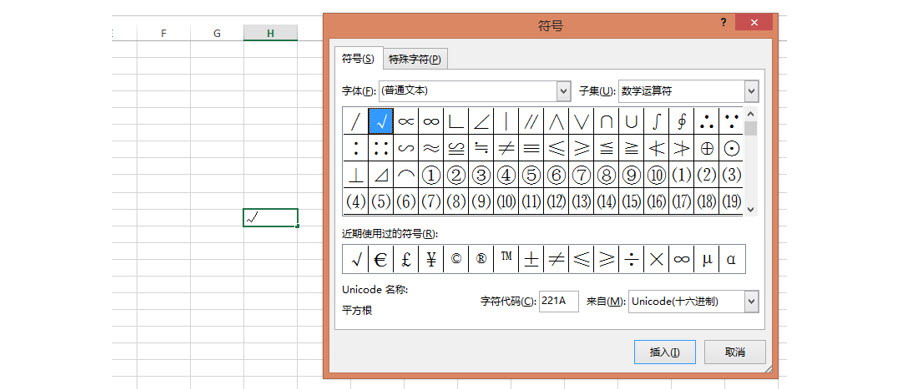This screenshot has height=389, width=900.
Task: Select column F header in the spreadsheet
Action: [164, 33]
